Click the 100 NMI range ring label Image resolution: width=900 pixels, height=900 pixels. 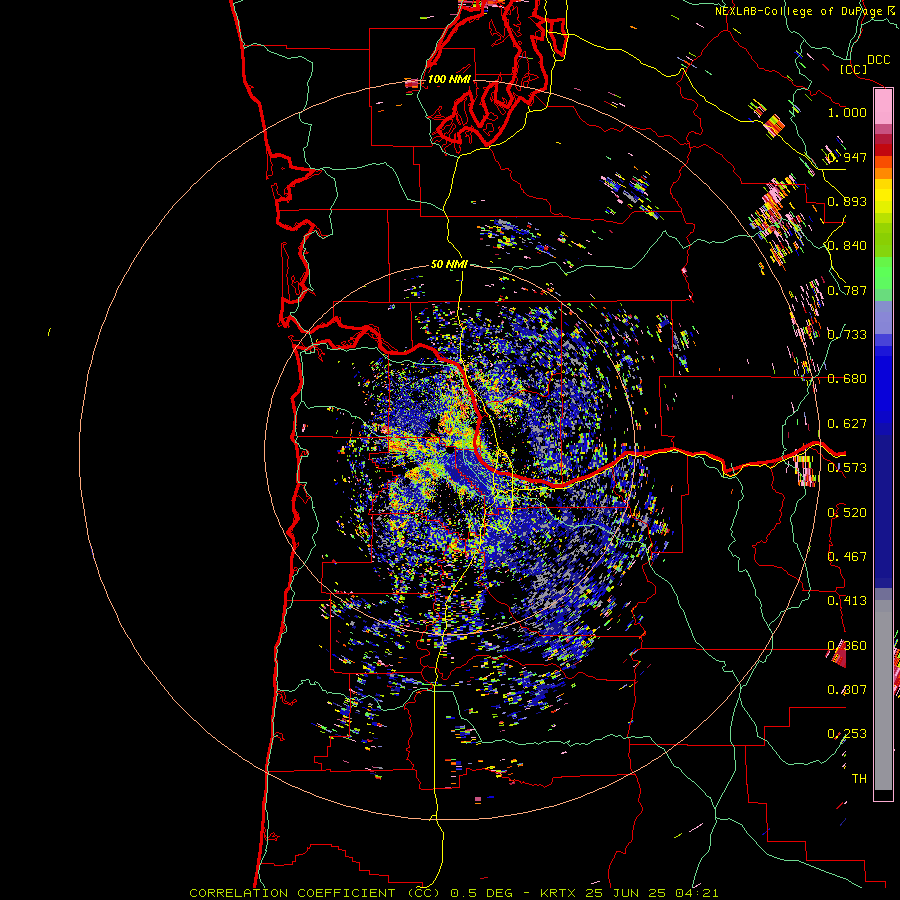point(449,79)
